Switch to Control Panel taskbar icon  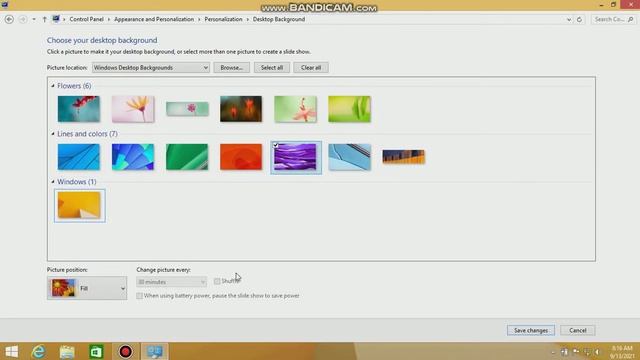tap(155, 351)
